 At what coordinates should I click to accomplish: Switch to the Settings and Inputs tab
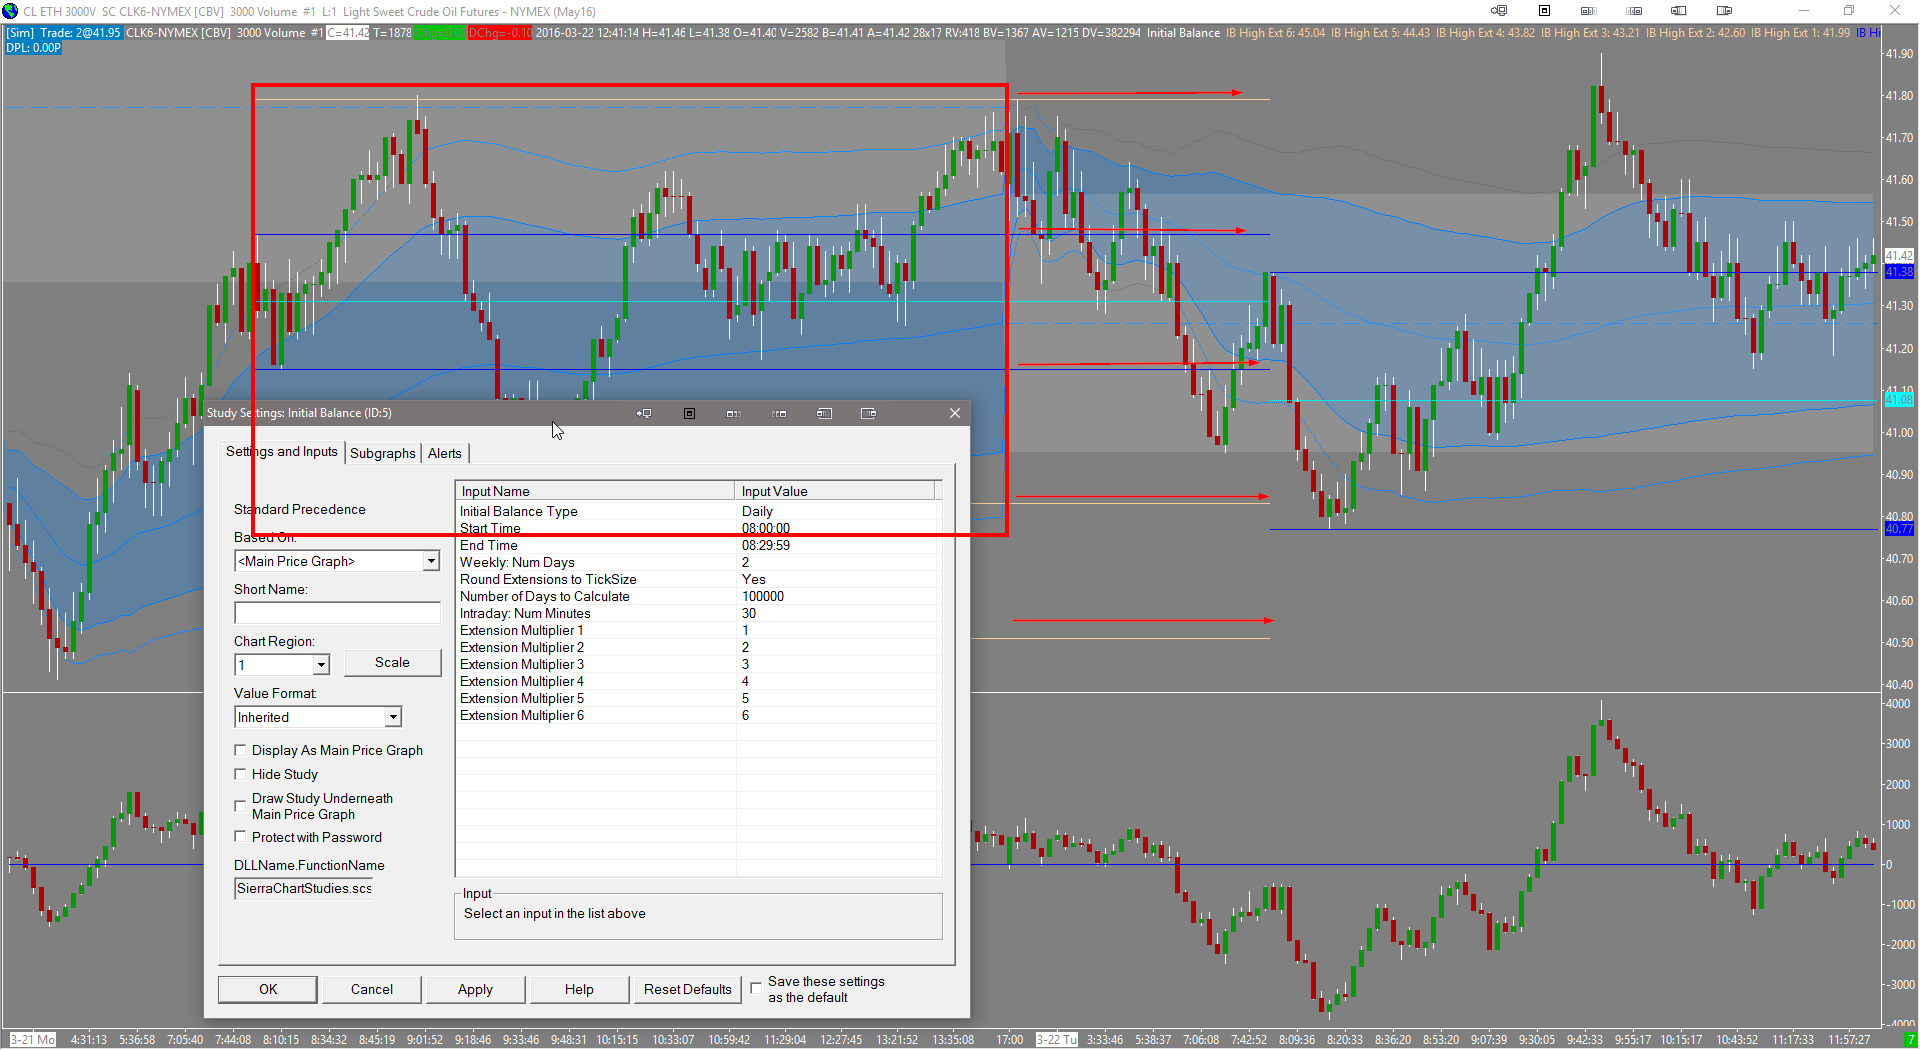pos(282,452)
